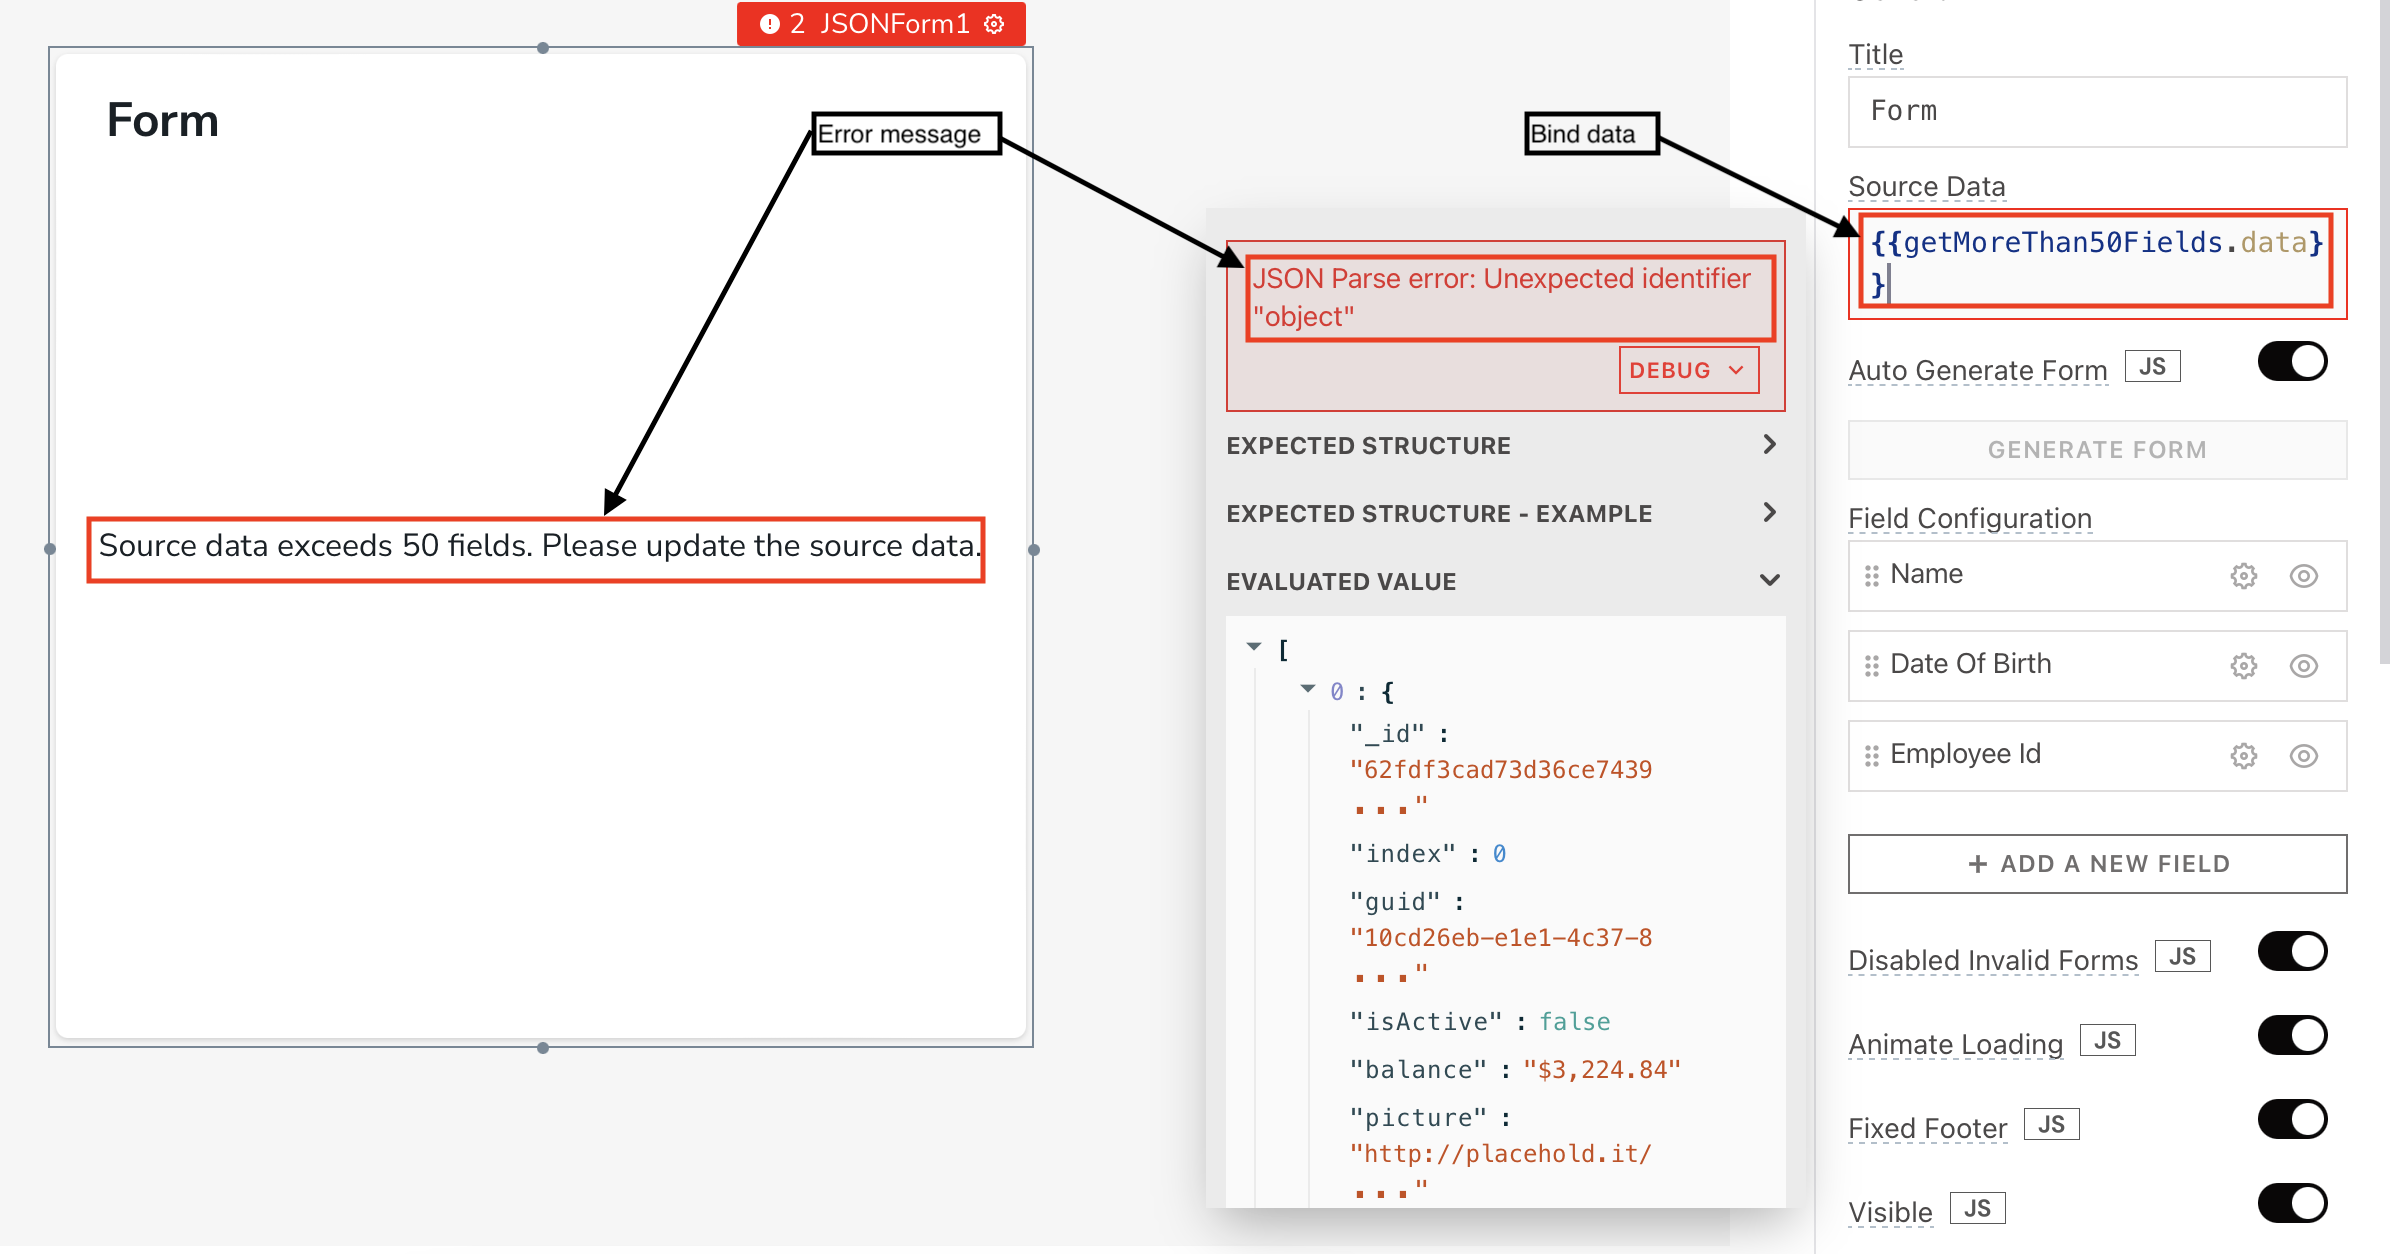Click into the Title input field
Screen dimensions: 2390x1254
click(x=2097, y=111)
